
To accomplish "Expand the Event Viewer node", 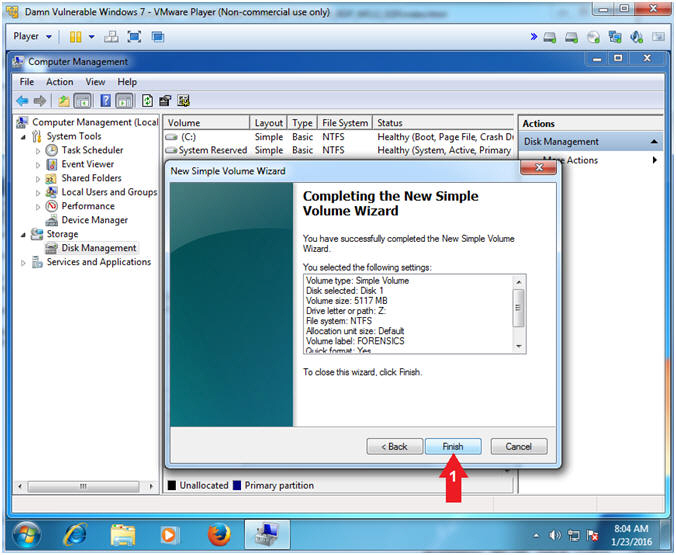I will (x=38, y=165).
